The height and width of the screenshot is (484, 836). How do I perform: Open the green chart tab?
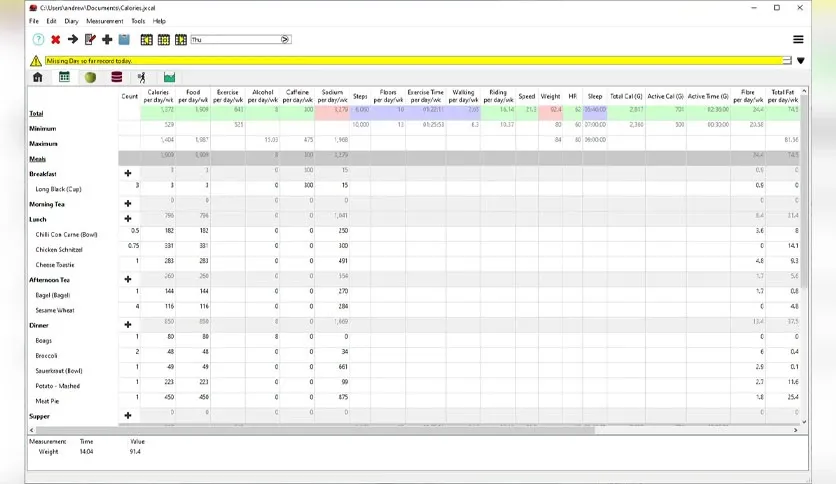170,77
